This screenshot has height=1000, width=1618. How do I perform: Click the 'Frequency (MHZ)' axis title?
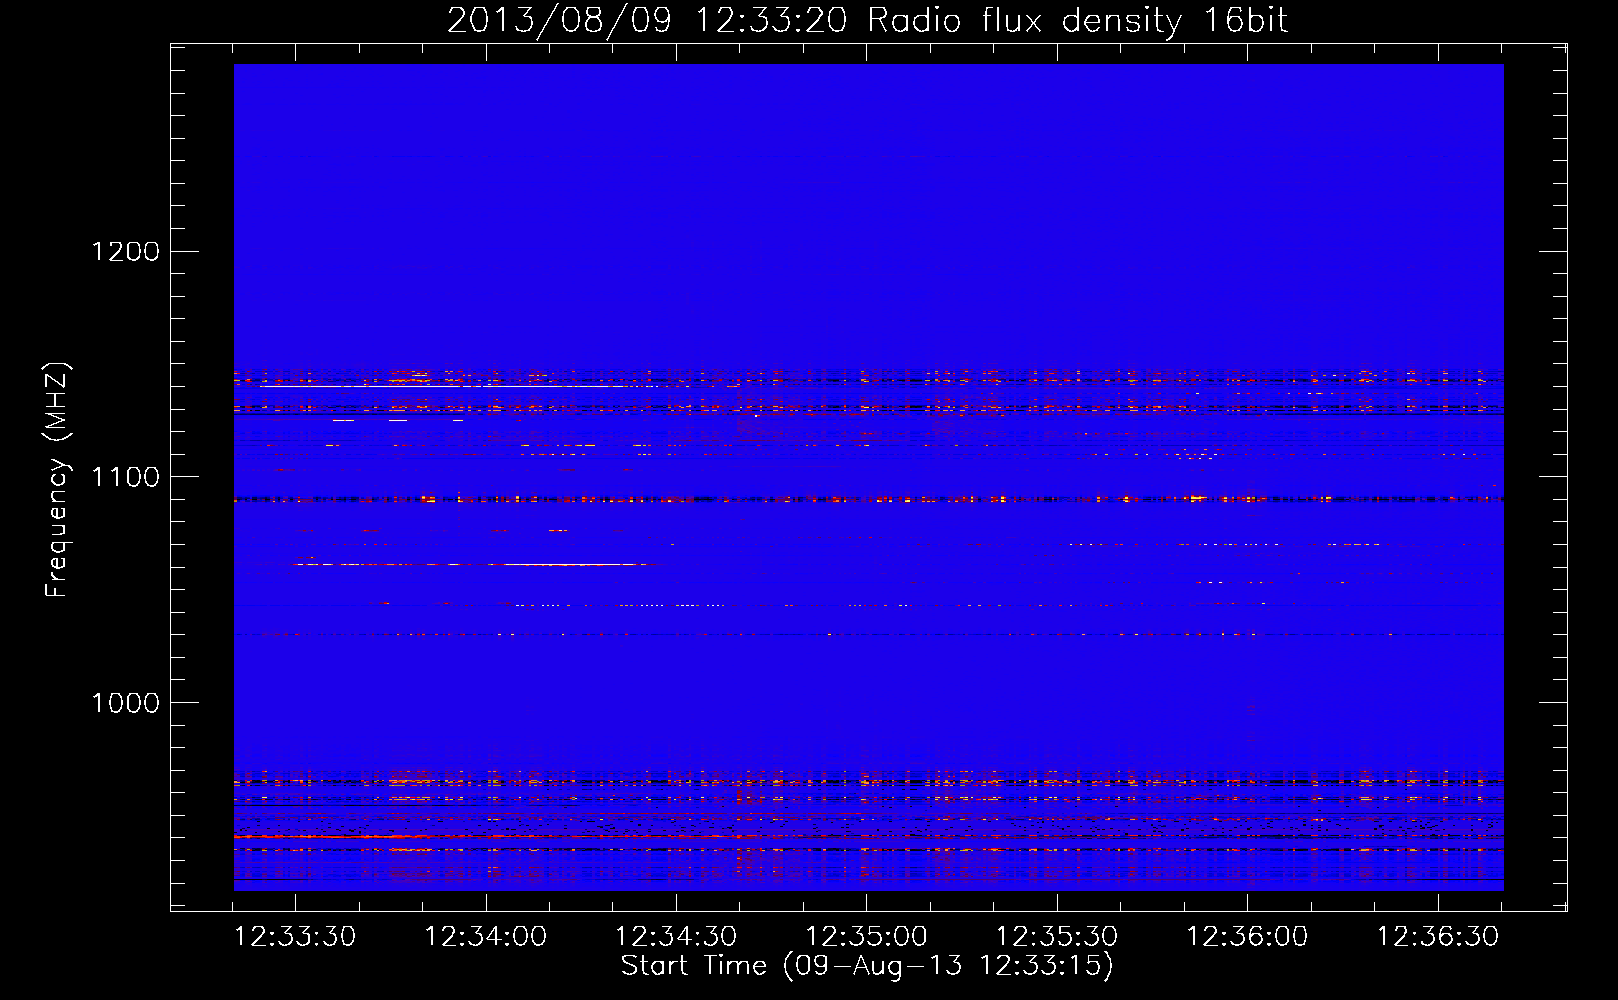57,480
